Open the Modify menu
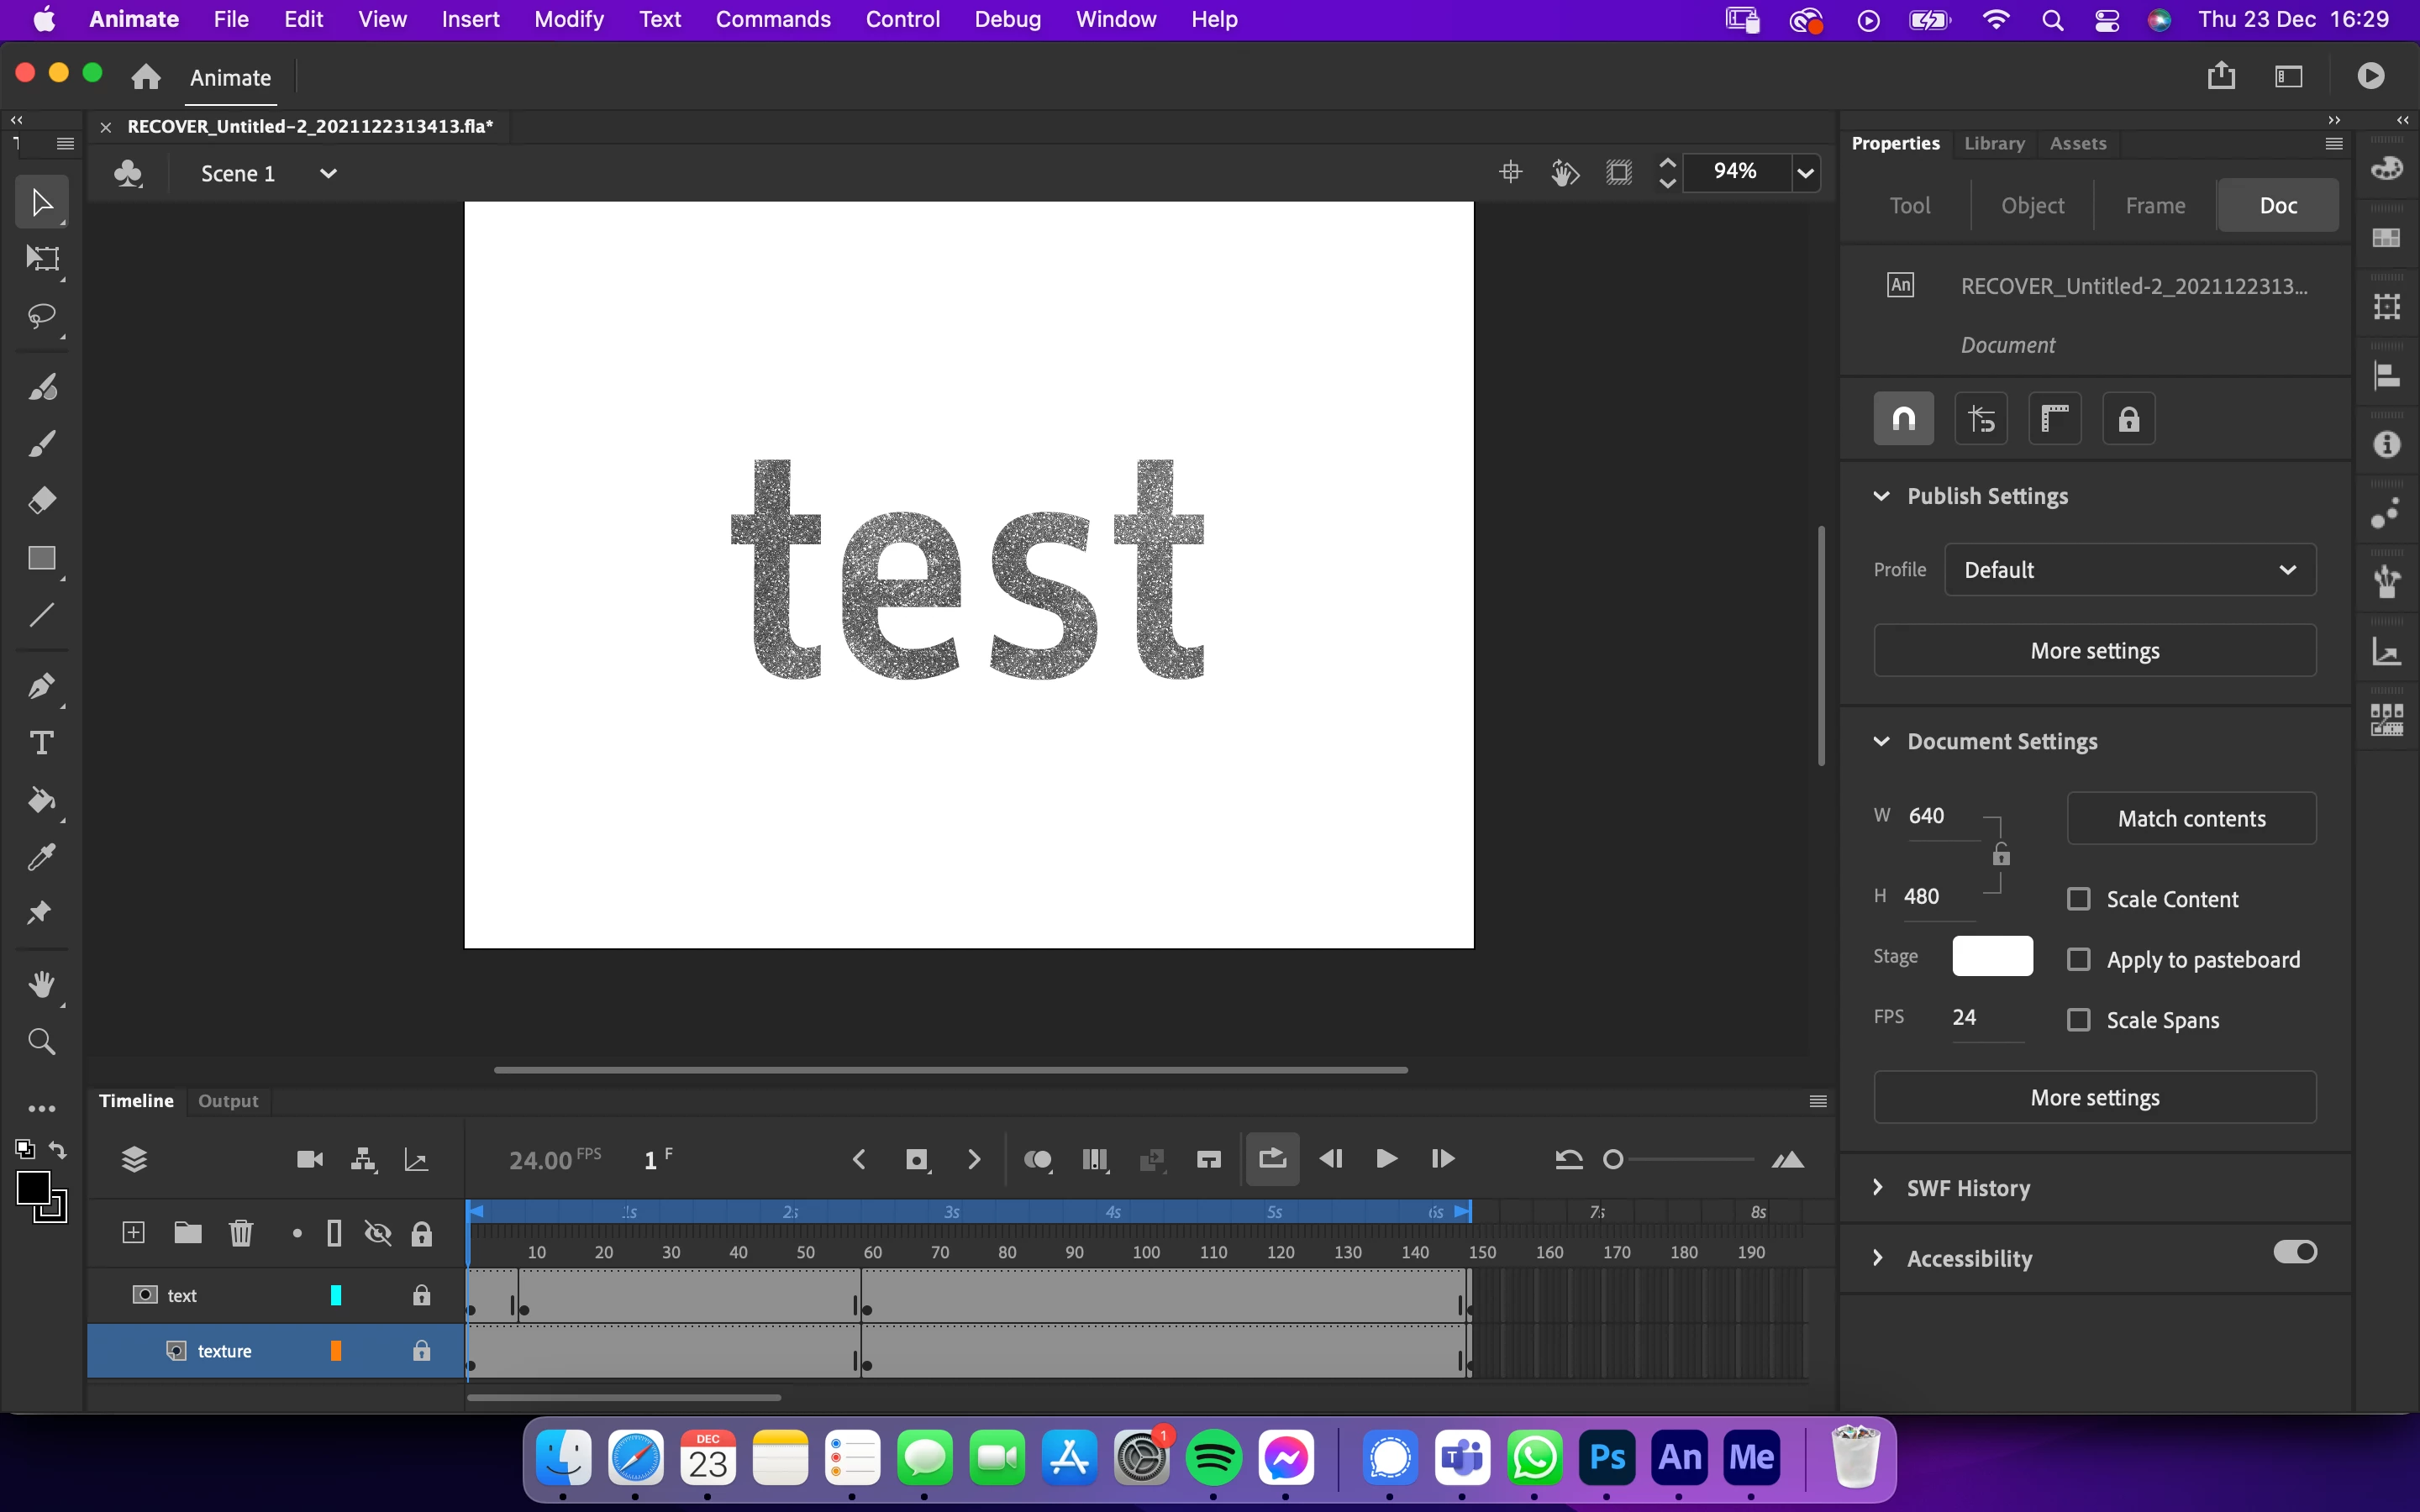The width and height of the screenshot is (2420, 1512). pos(568,19)
